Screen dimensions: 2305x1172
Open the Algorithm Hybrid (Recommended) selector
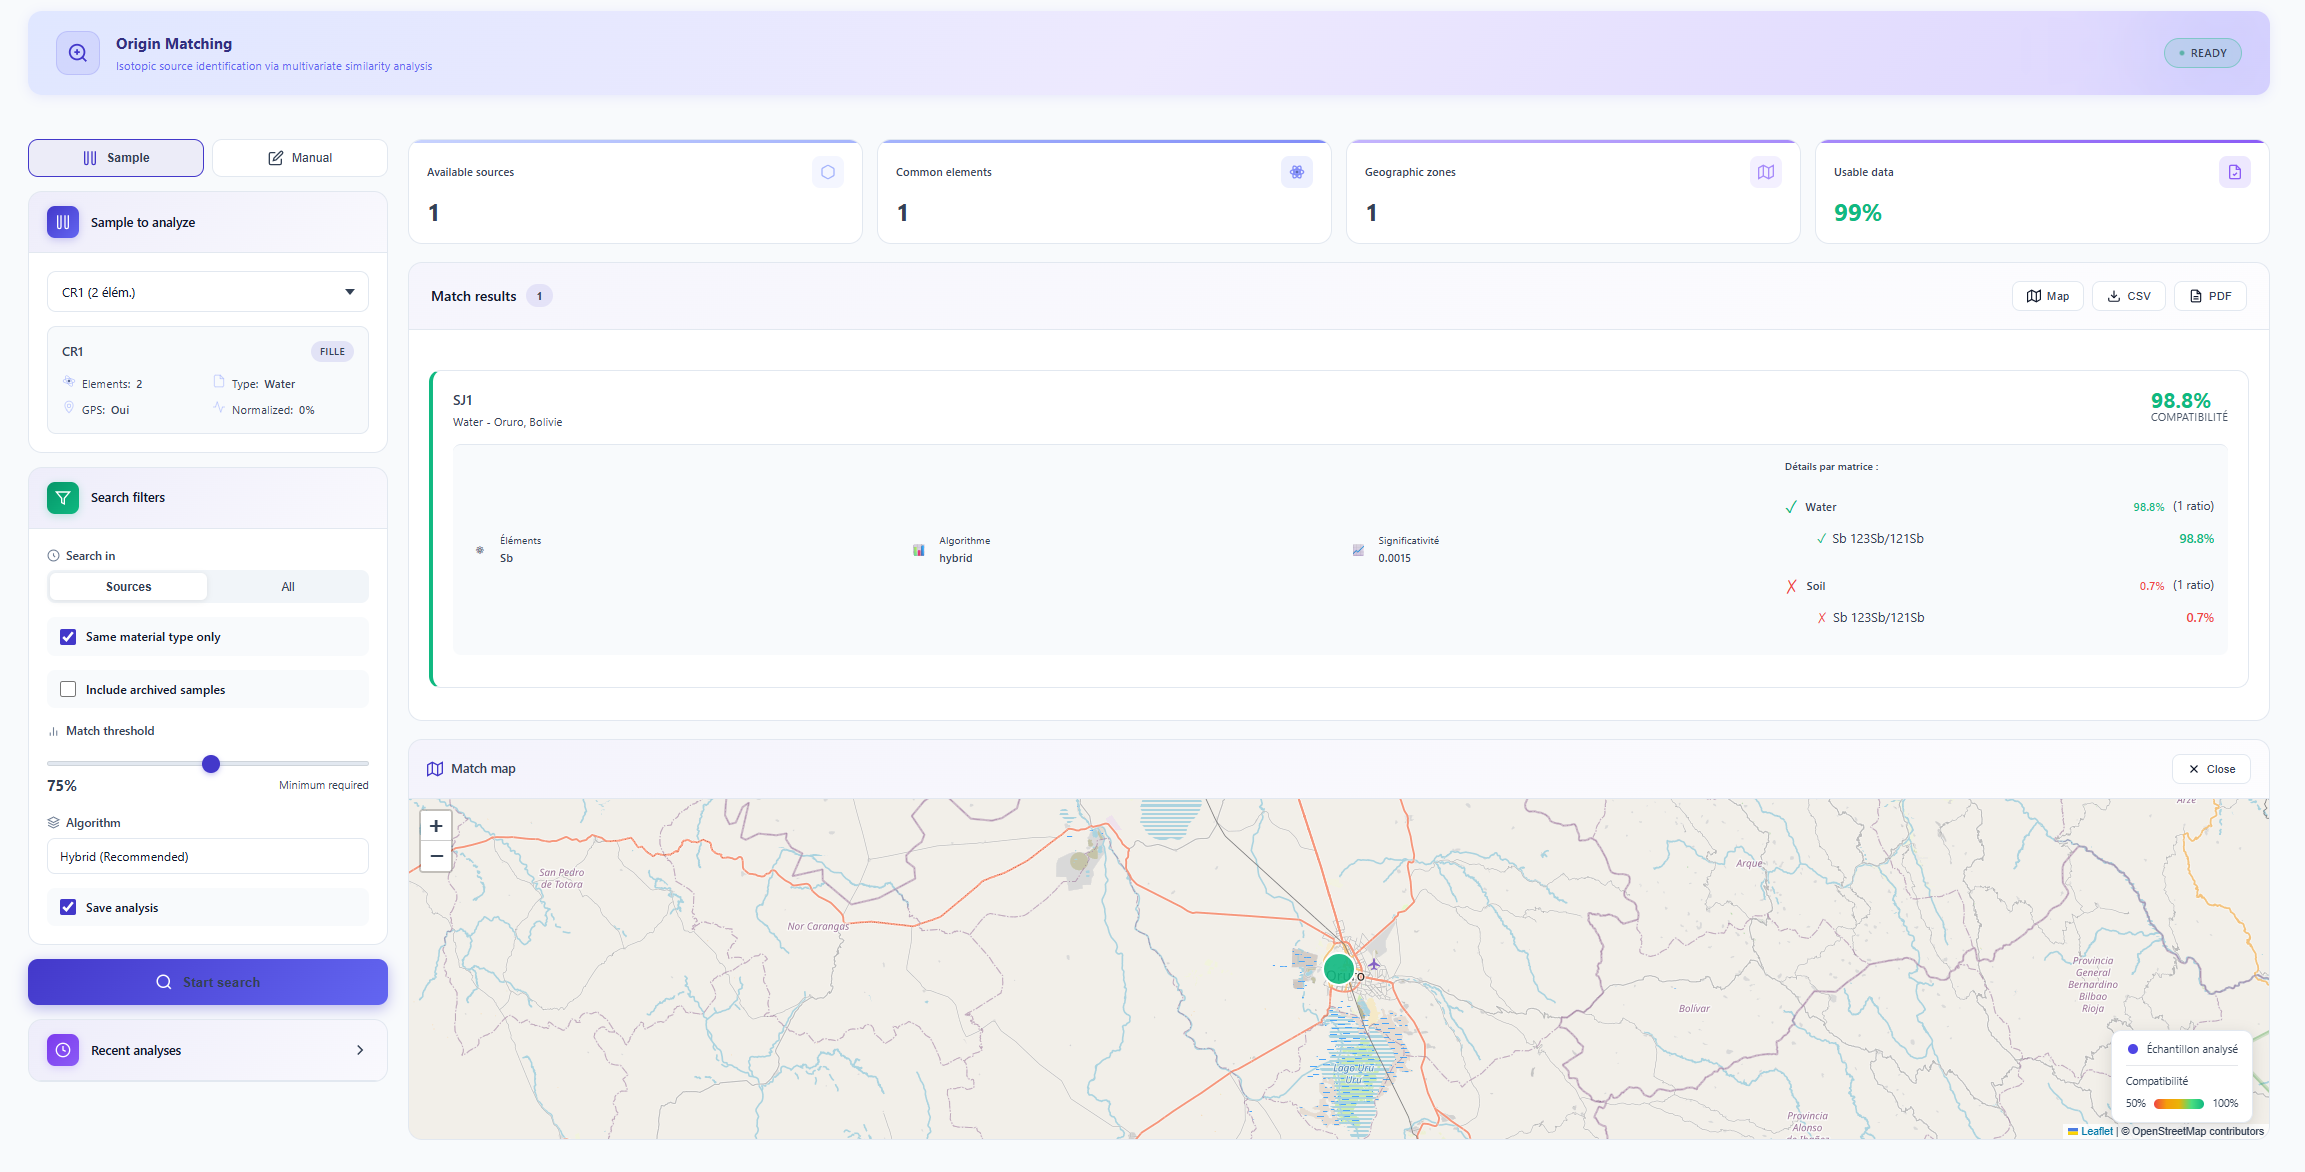(x=208, y=857)
